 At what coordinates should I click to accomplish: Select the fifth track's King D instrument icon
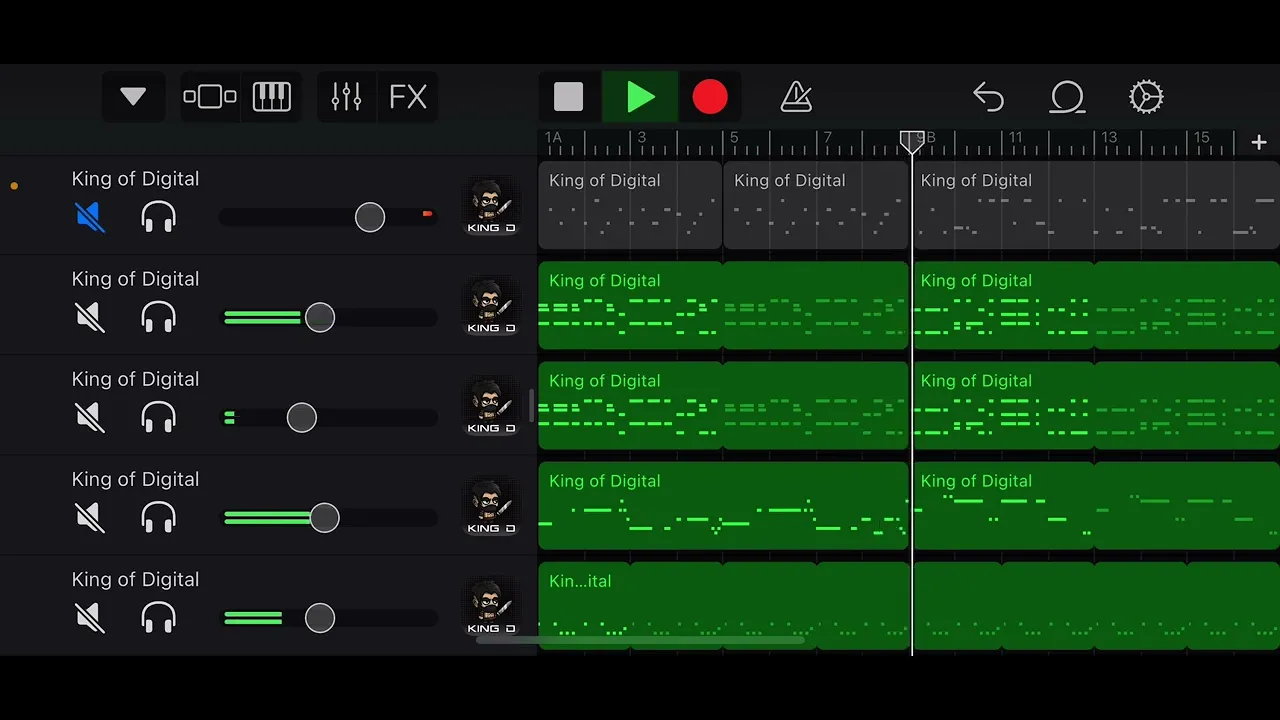tap(491, 606)
